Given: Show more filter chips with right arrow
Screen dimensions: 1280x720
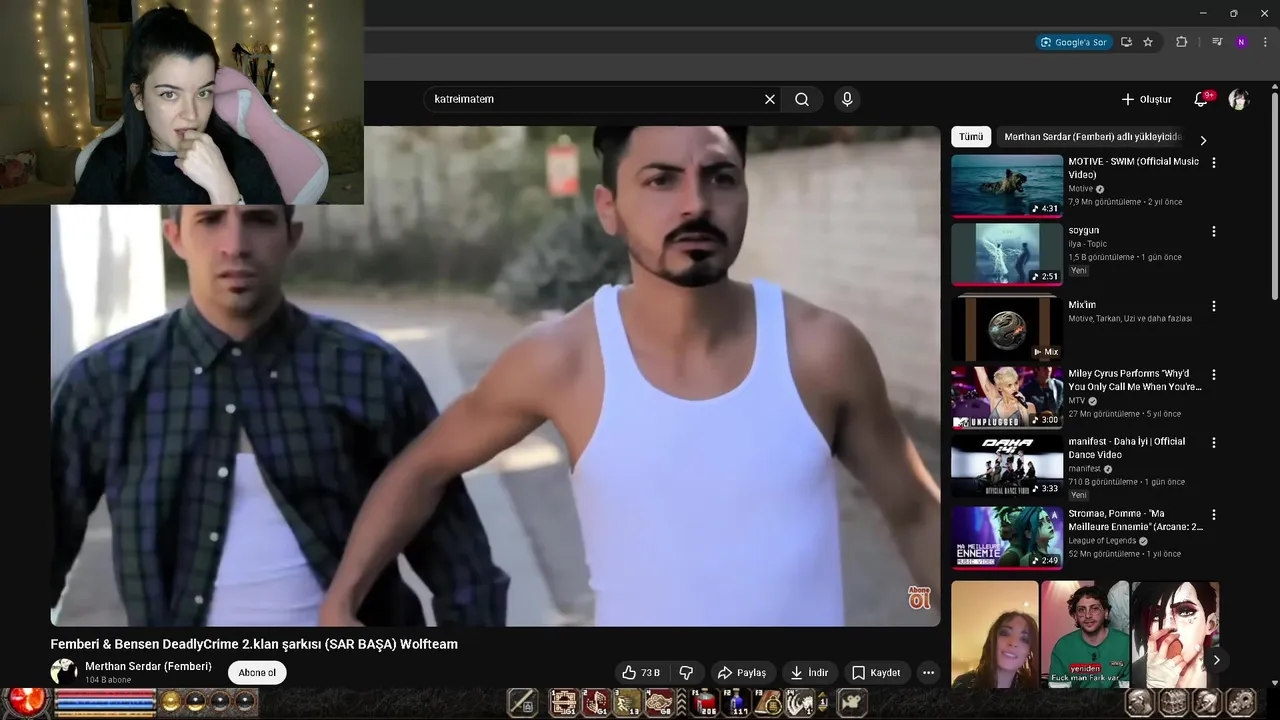Looking at the screenshot, I should coord(1203,140).
